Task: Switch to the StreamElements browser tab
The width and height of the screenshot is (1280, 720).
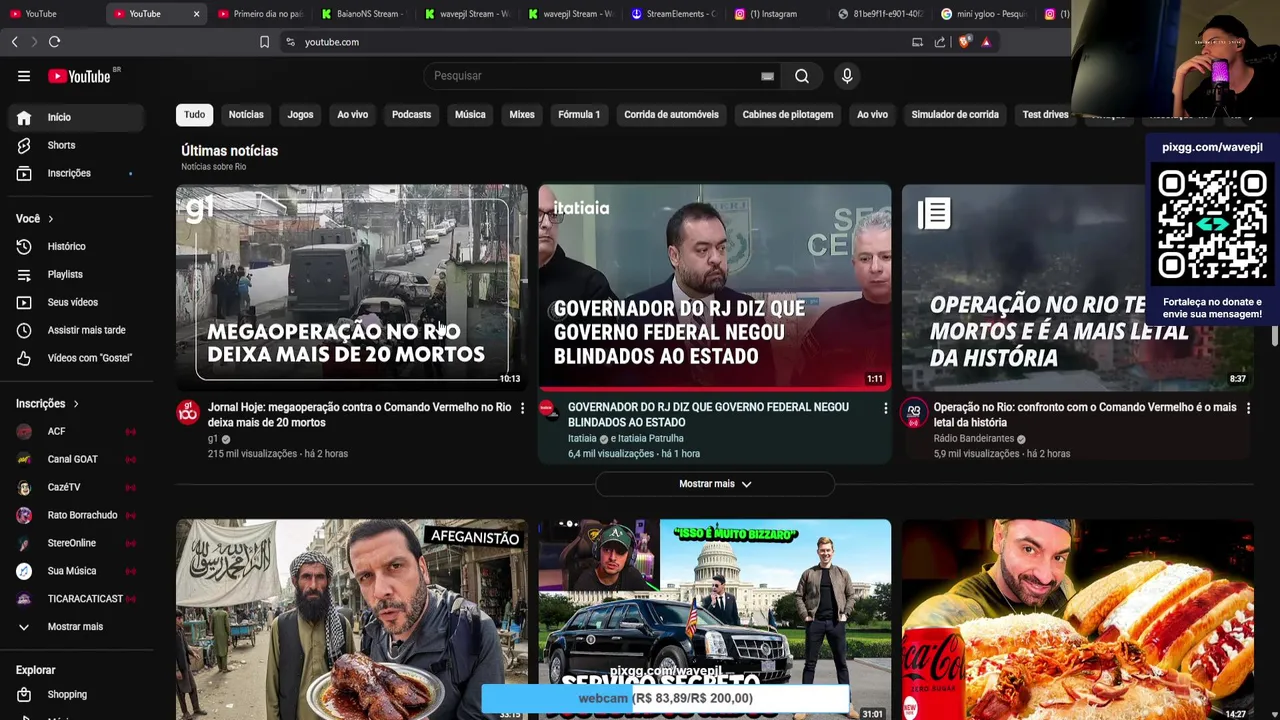Action: pyautogui.click(x=673, y=14)
